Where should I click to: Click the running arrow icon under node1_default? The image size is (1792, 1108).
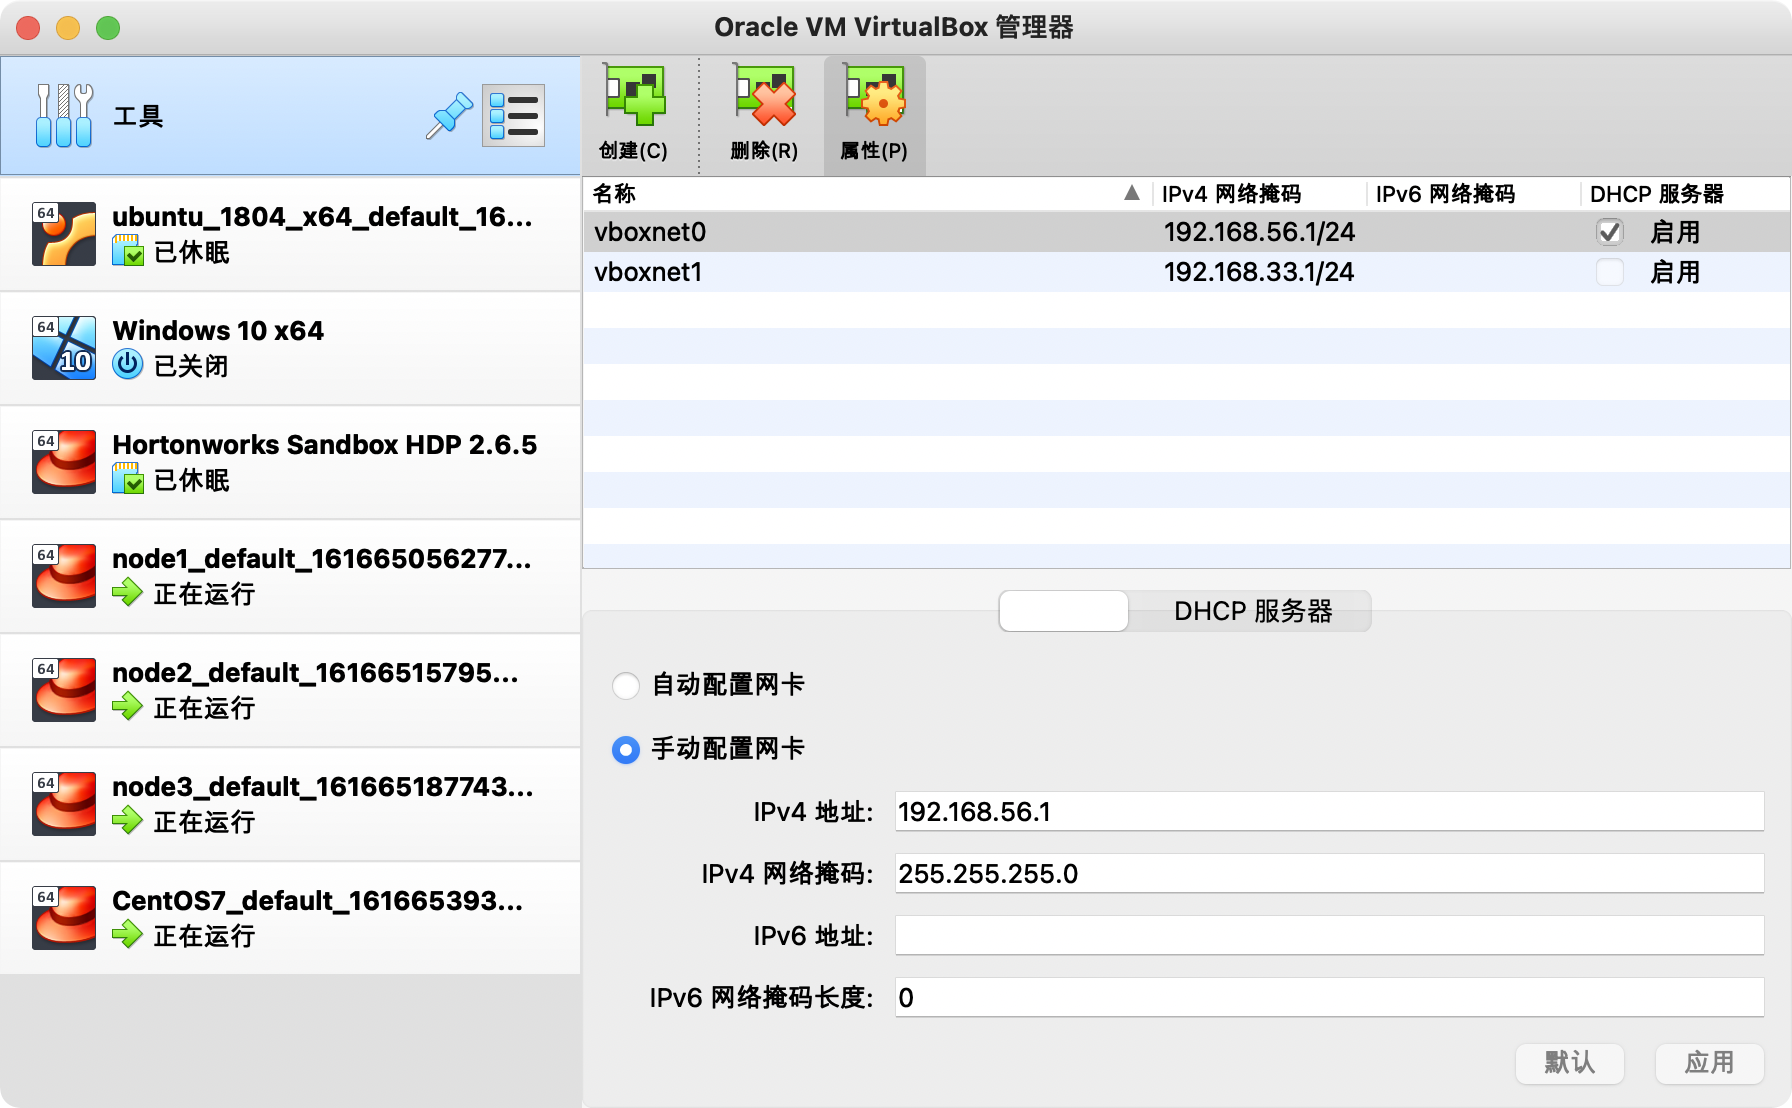[x=128, y=593]
